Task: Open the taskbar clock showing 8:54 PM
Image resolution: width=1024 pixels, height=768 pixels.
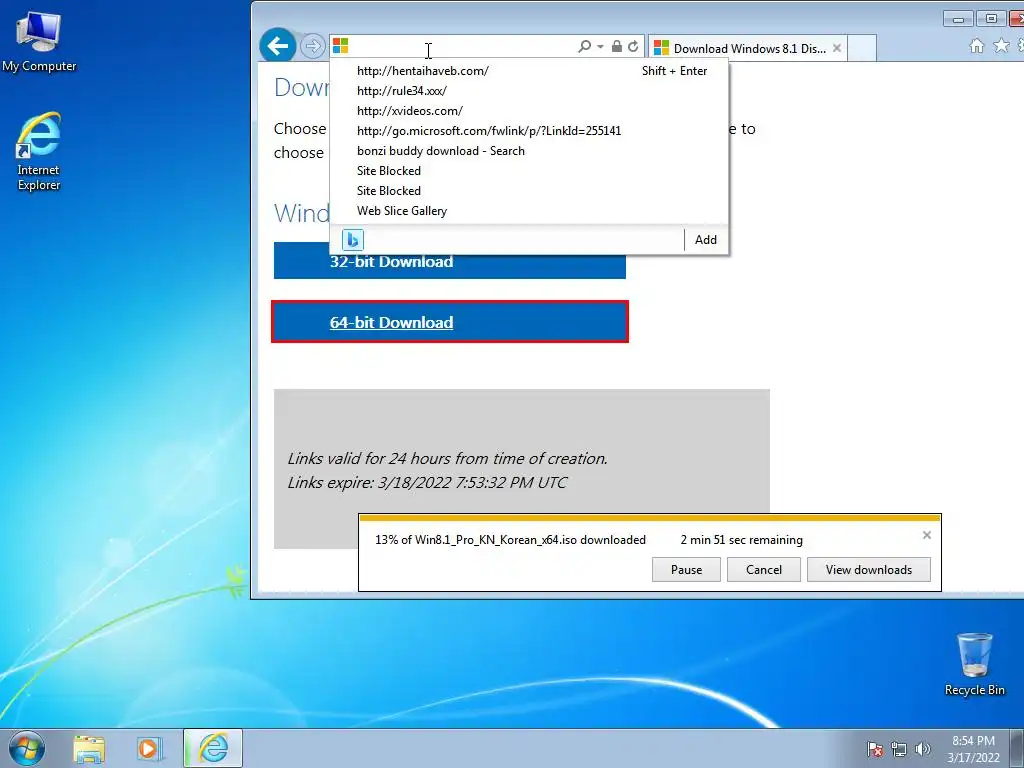Action: click(973, 749)
